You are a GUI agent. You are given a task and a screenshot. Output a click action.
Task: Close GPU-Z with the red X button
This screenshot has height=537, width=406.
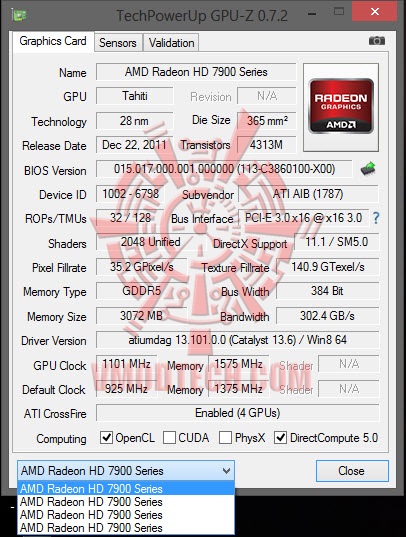[375, 12]
